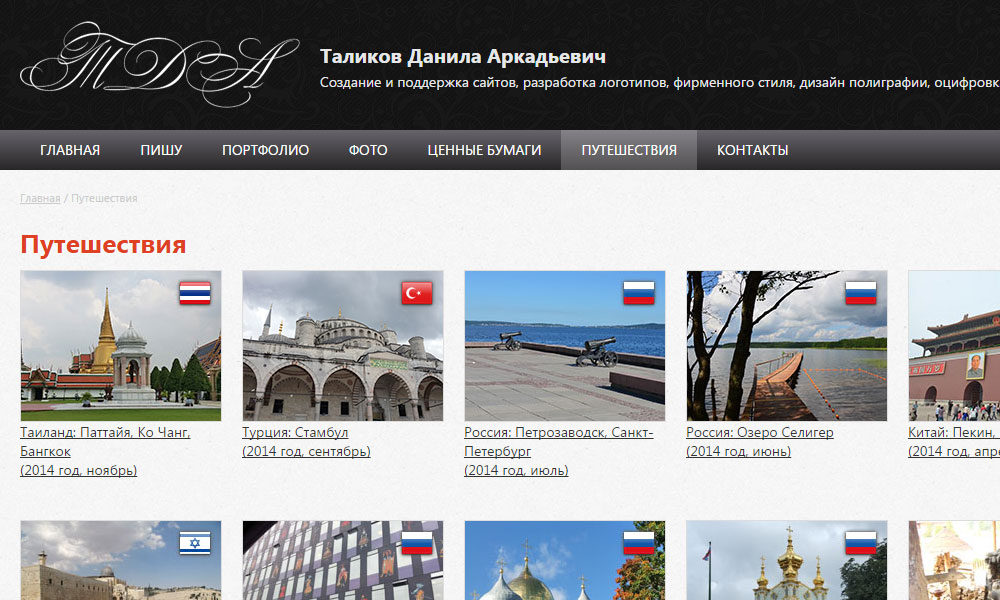This screenshot has width=1000, height=600.
Task: Open the Фото menu item
Action: [368, 150]
